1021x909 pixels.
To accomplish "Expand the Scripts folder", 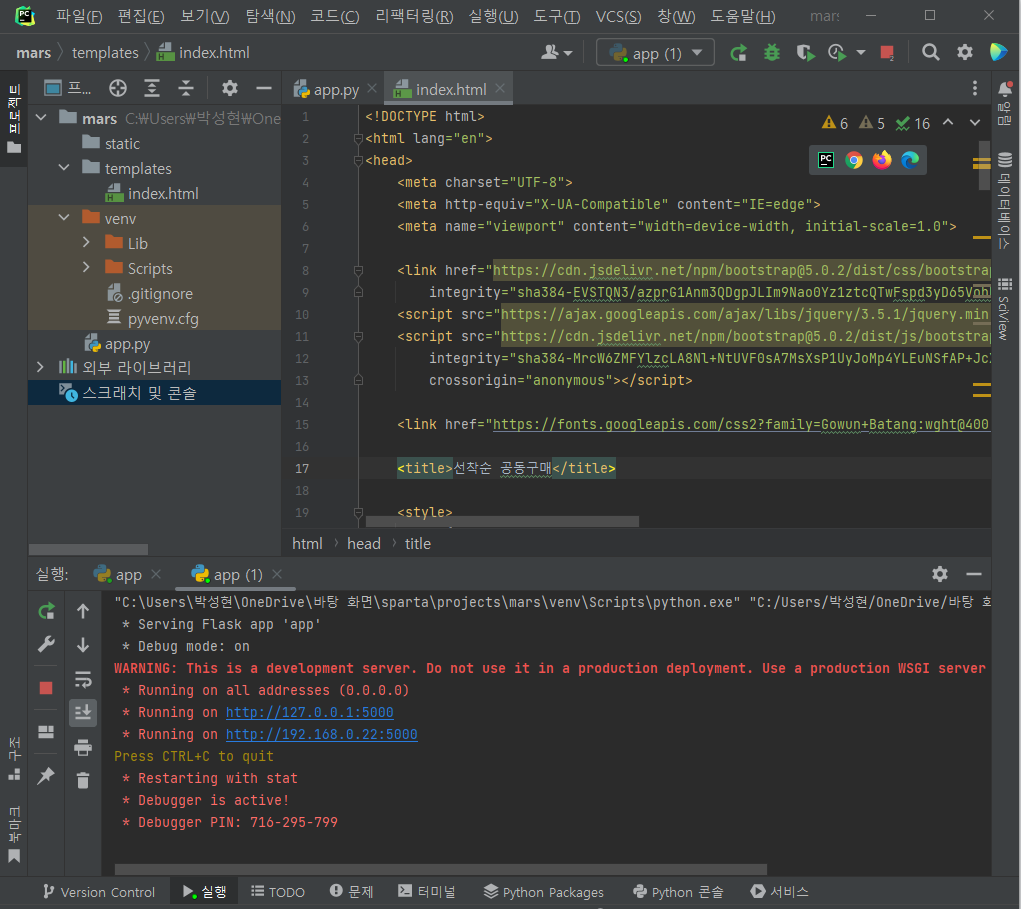I will click(x=86, y=268).
